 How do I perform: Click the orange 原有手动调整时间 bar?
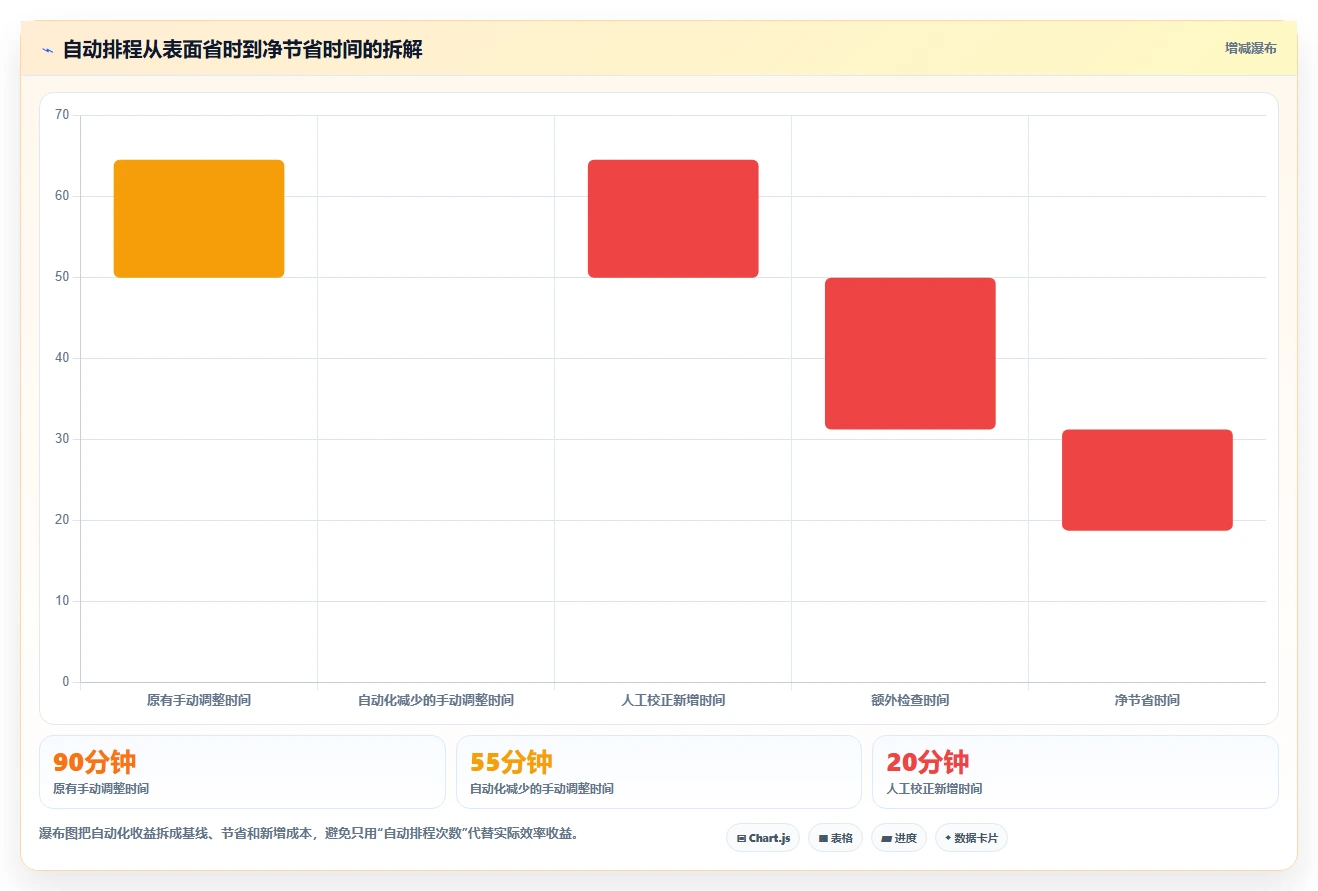pos(199,219)
